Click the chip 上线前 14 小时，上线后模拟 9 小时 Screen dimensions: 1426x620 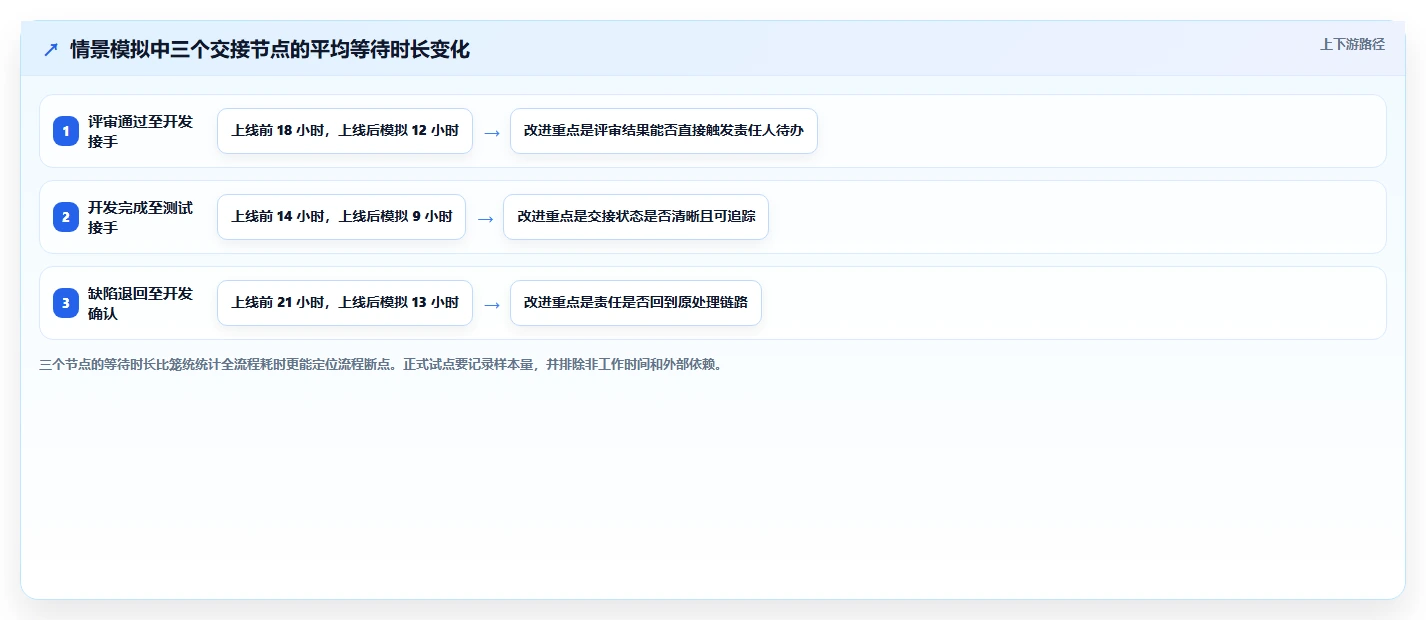[x=341, y=217]
